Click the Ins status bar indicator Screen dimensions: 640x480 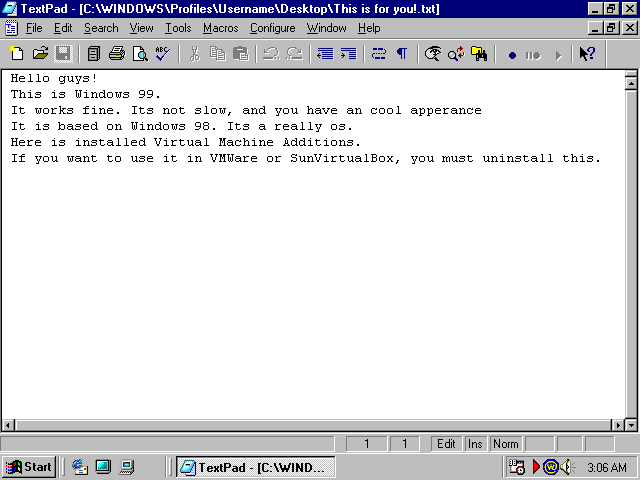click(475, 444)
